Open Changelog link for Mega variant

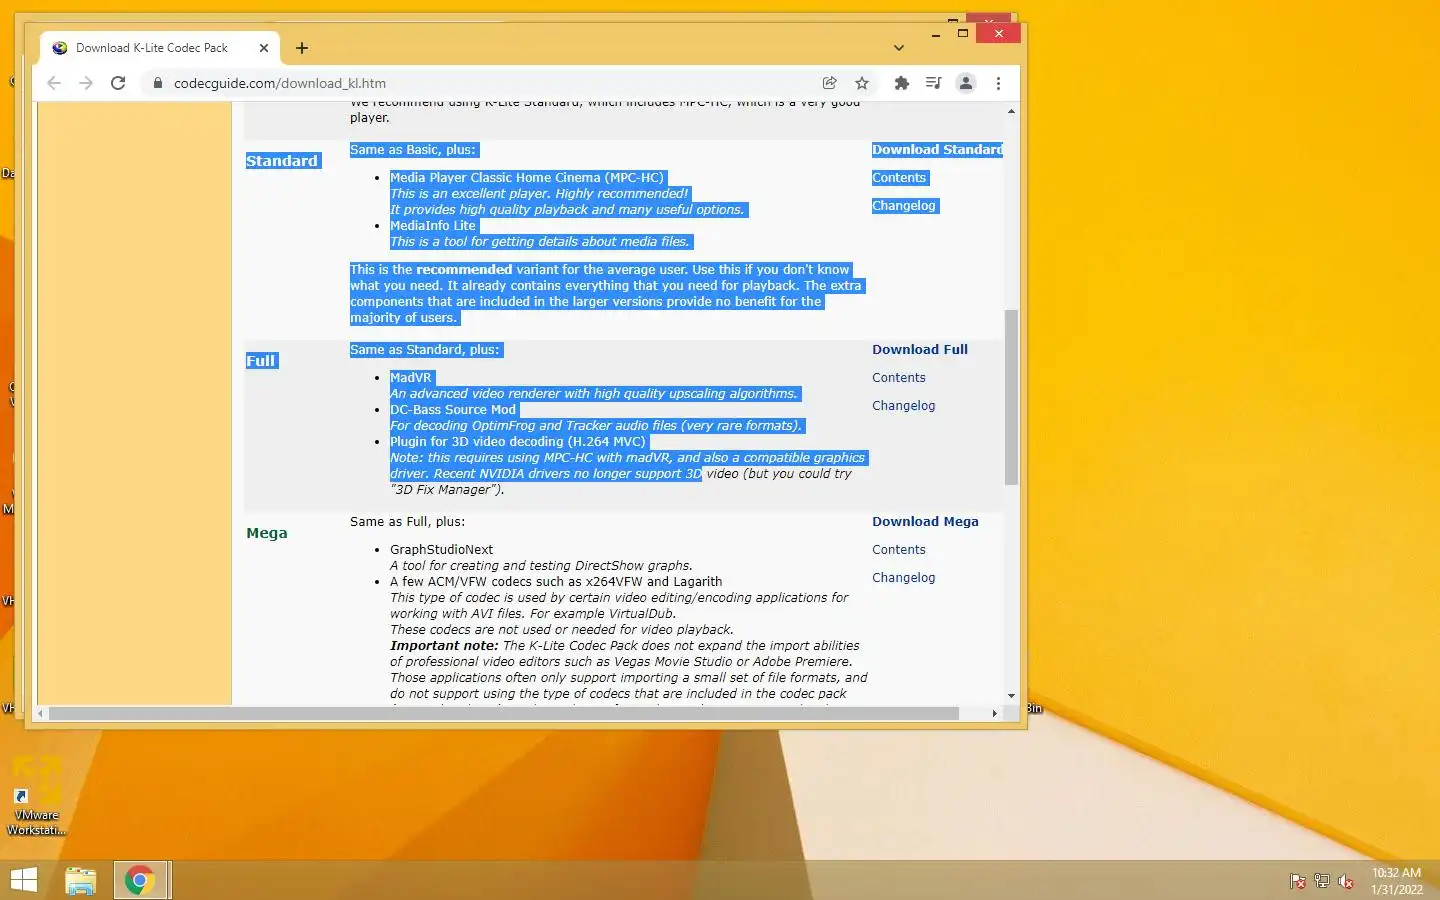904,578
